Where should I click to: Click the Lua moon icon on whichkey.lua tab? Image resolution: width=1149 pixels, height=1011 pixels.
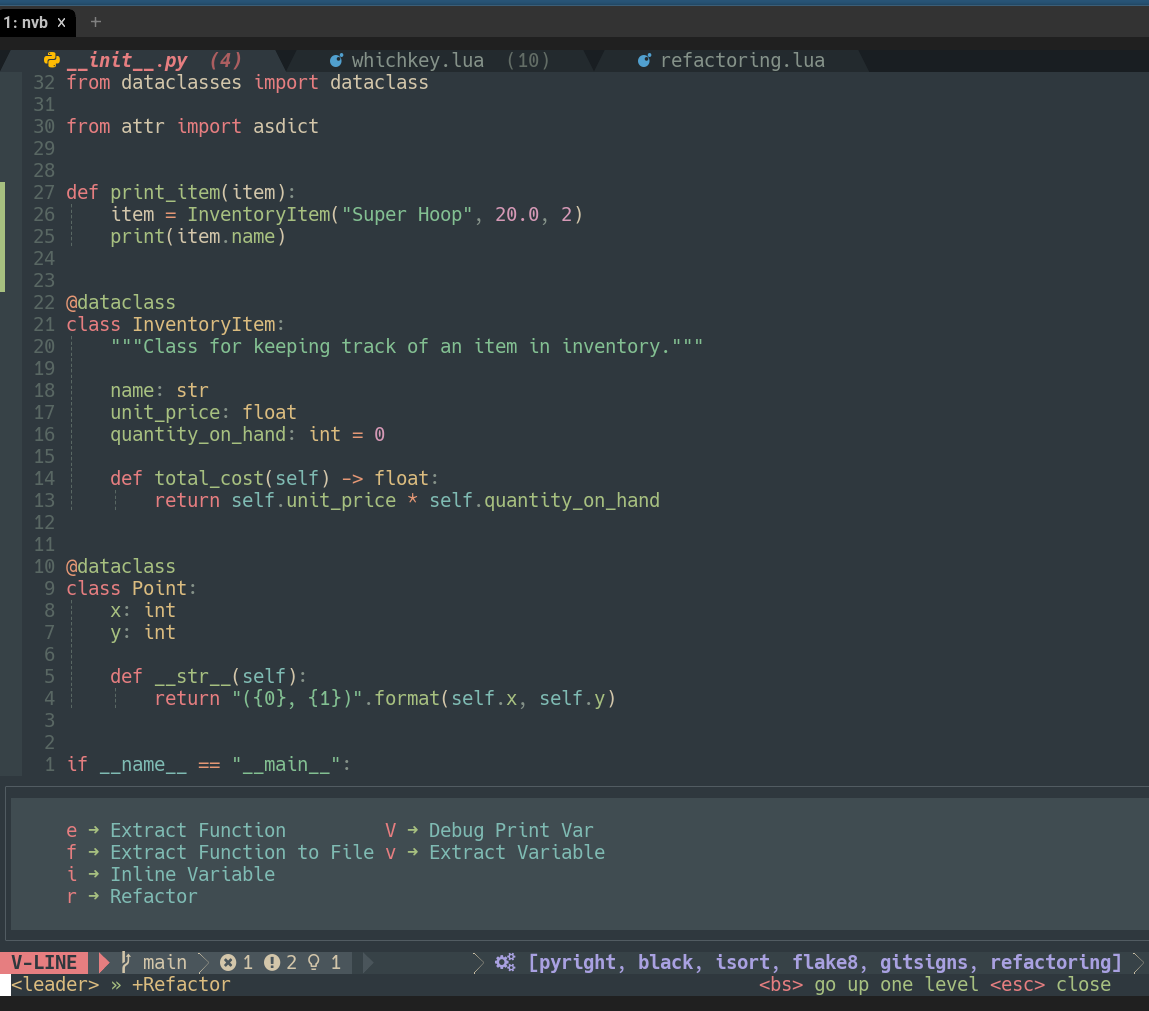pyautogui.click(x=336, y=60)
